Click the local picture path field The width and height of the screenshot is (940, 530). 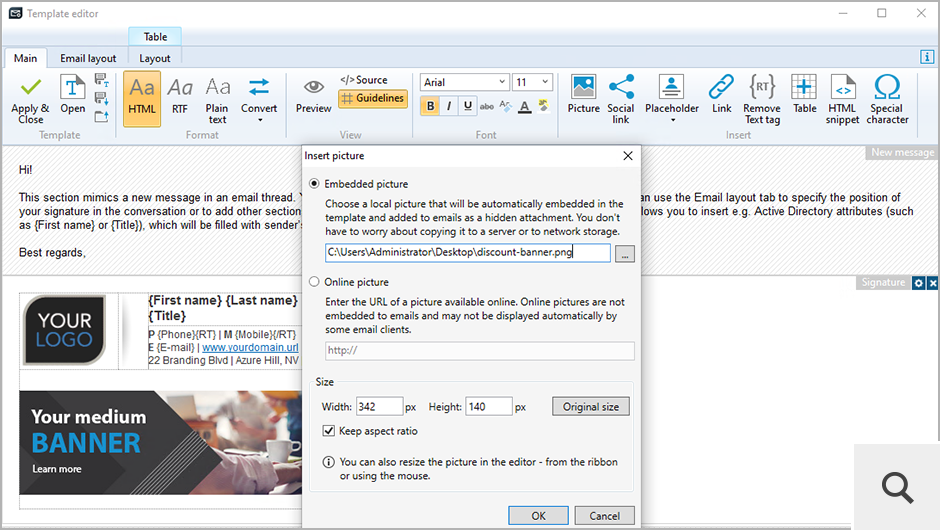click(468, 252)
